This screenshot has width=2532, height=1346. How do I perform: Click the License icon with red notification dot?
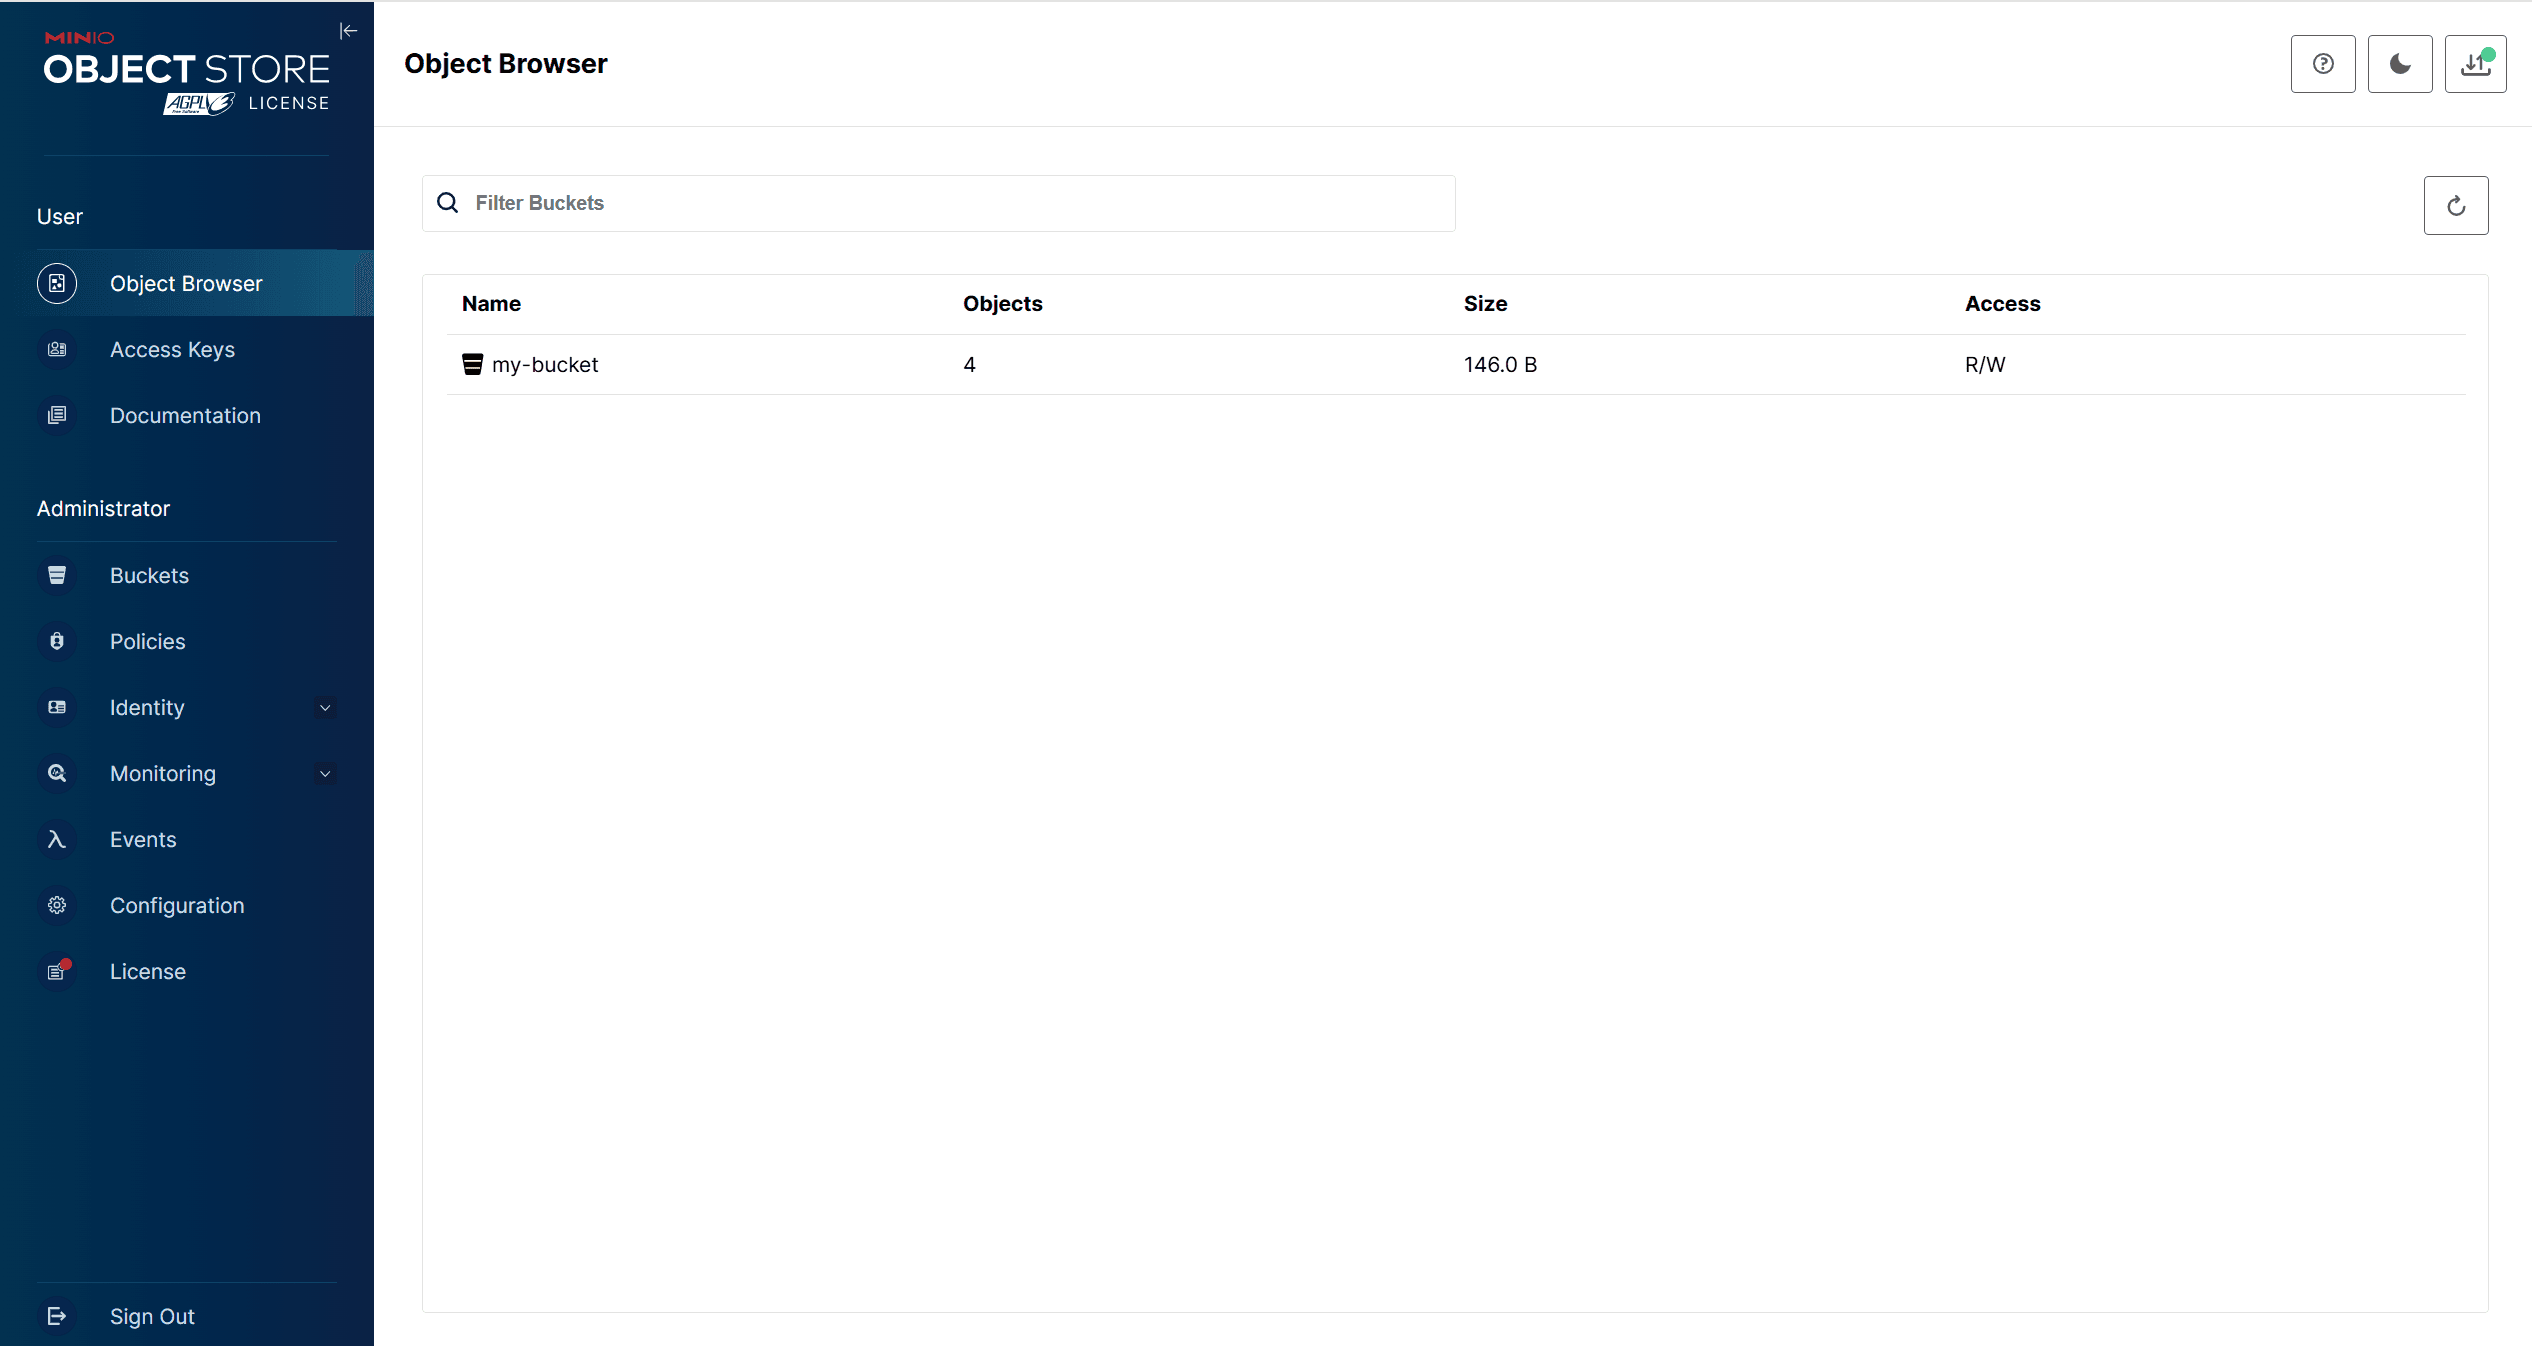pos(56,971)
